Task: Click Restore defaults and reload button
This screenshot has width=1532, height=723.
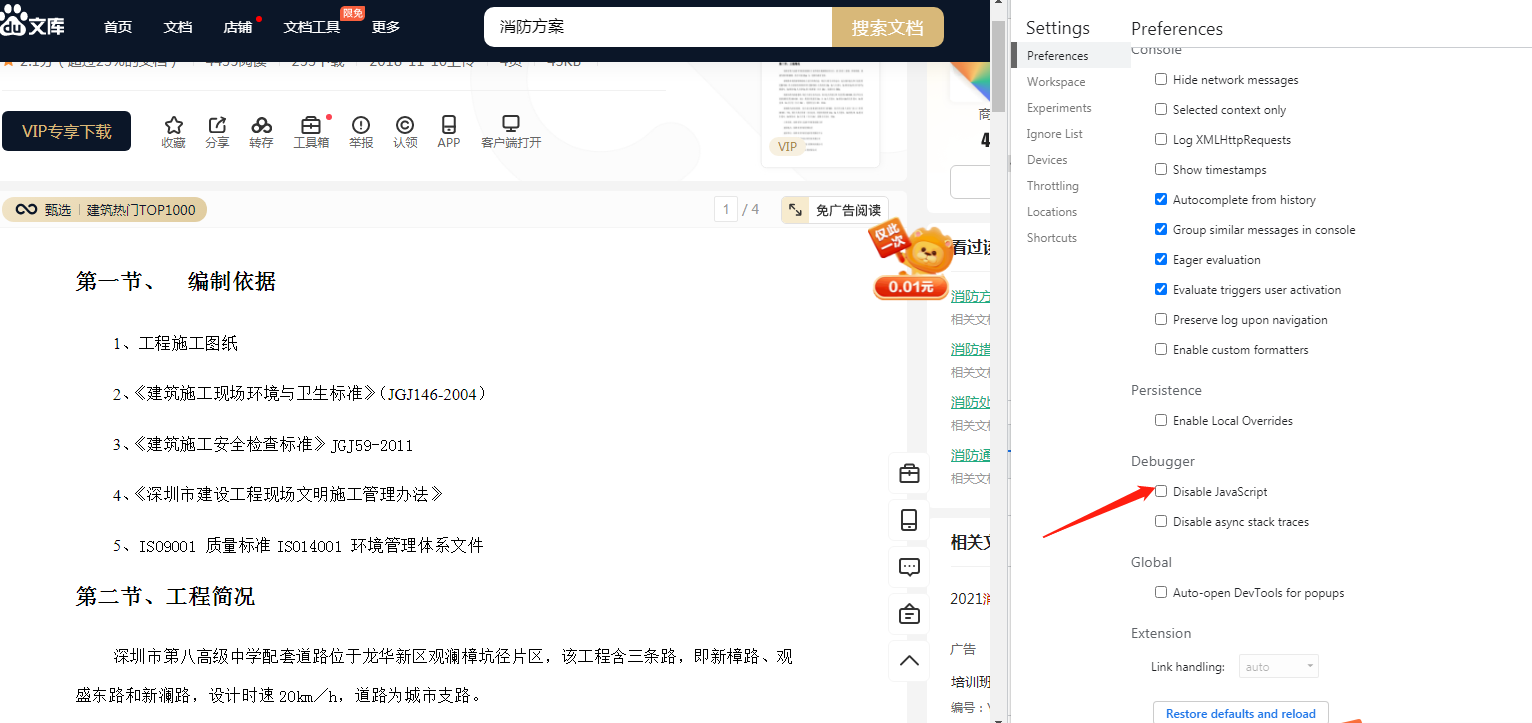Action: point(1241,712)
